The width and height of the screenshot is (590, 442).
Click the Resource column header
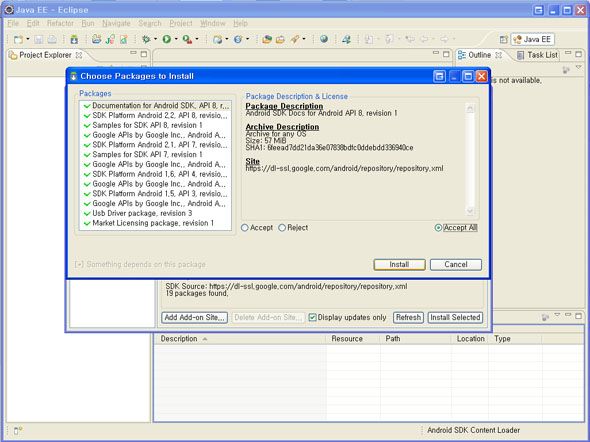(353, 339)
